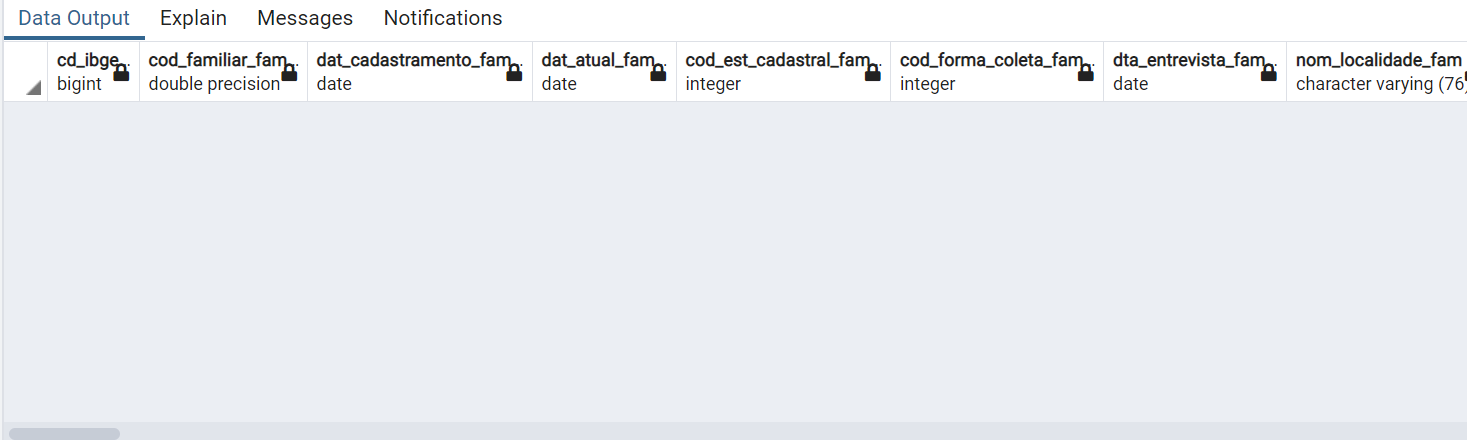The image size is (1467, 440).
Task: Select the dat_atual_fam column header
Action: [x=604, y=71]
